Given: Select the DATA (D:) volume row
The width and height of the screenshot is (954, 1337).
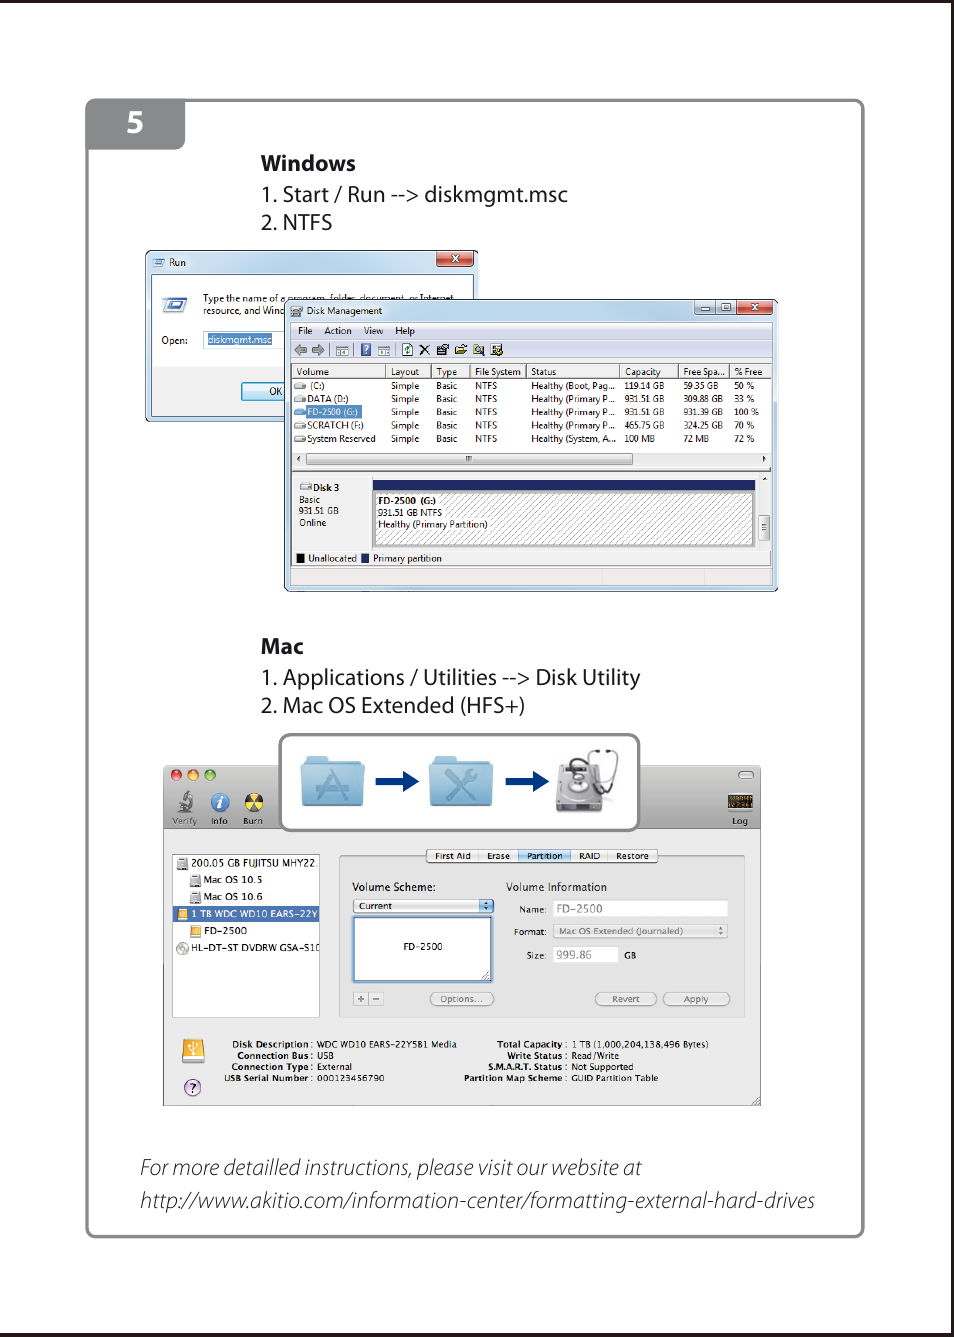Looking at the screenshot, I should coord(531,399).
